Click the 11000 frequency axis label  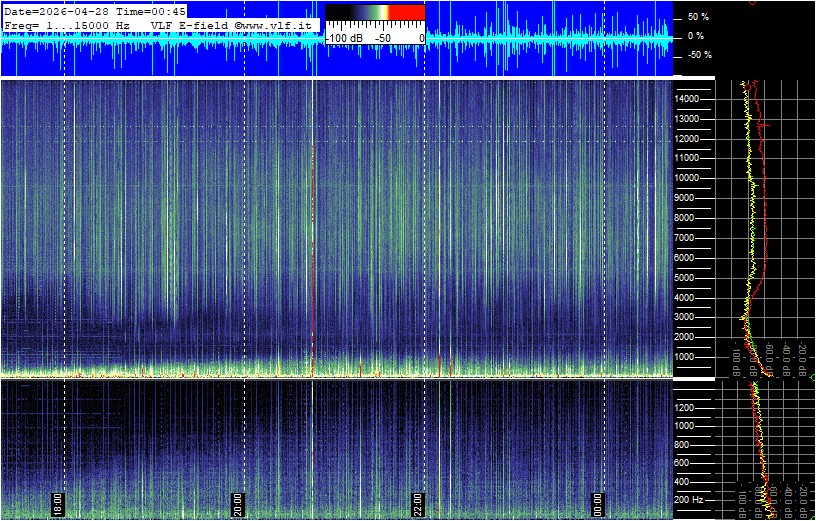pos(687,158)
